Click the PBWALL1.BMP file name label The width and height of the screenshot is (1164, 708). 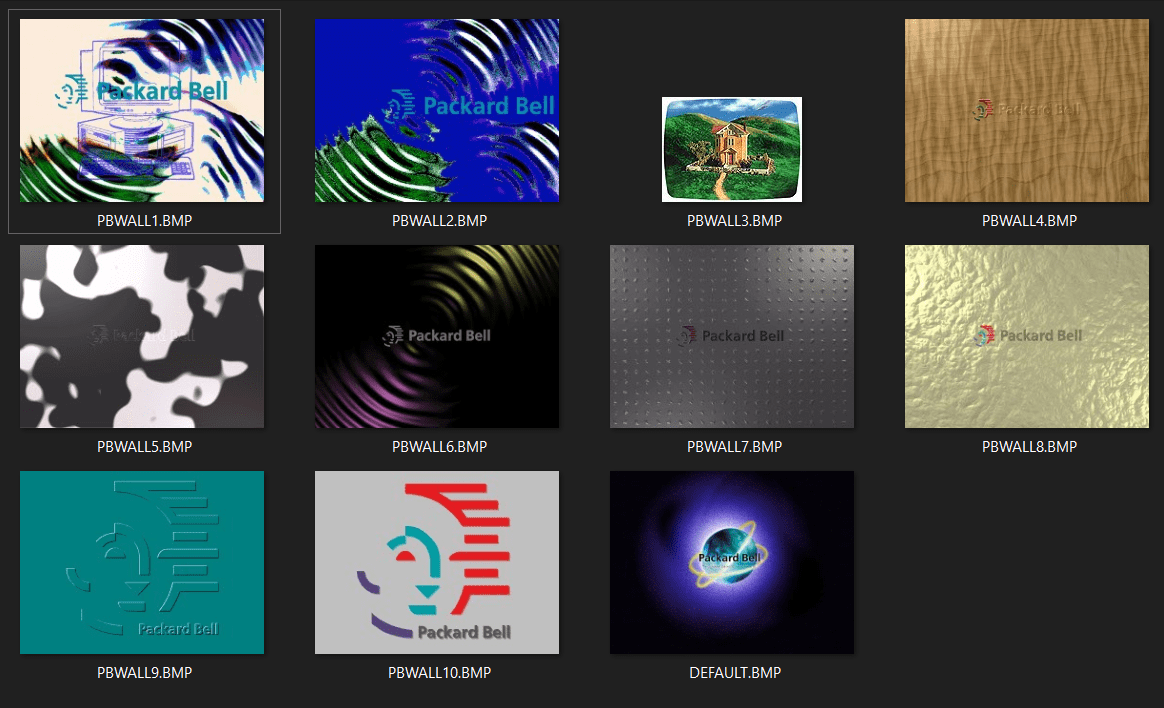click(144, 220)
